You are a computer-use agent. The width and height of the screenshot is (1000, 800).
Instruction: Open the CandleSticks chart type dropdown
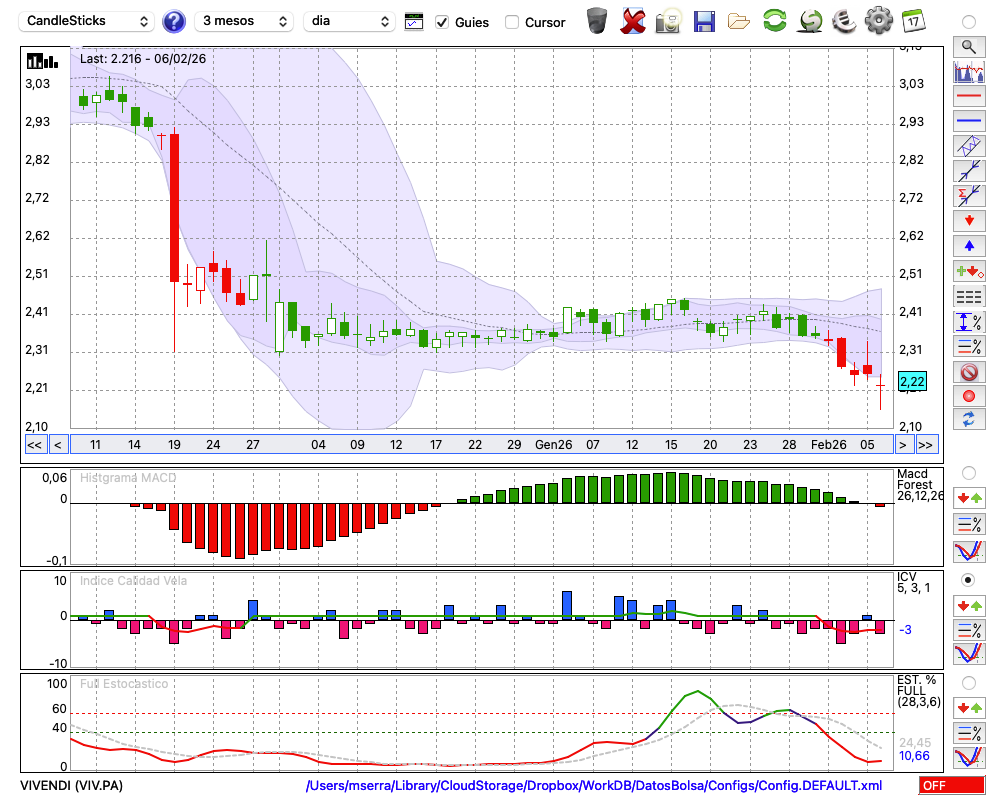(x=88, y=21)
